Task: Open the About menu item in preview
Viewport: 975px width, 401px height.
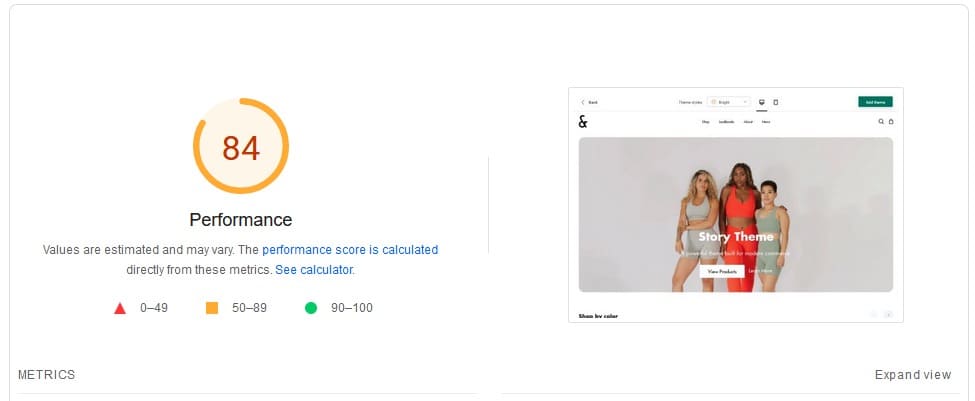Action: [747, 122]
